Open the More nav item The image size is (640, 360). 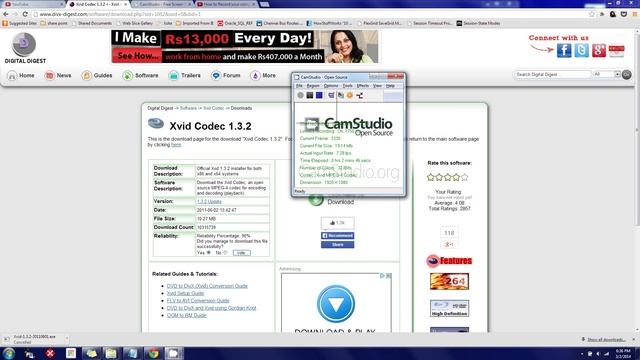coord(263,76)
